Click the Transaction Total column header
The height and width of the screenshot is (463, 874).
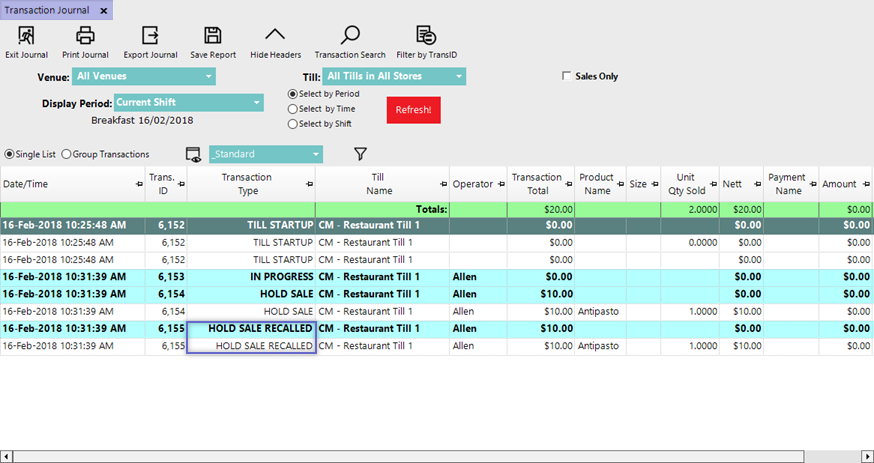(x=537, y=184)
